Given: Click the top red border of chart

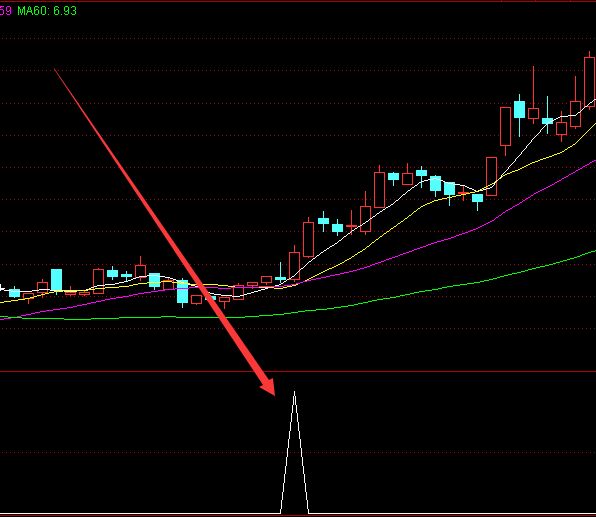Looking at the screenshot, I should 298,1.
